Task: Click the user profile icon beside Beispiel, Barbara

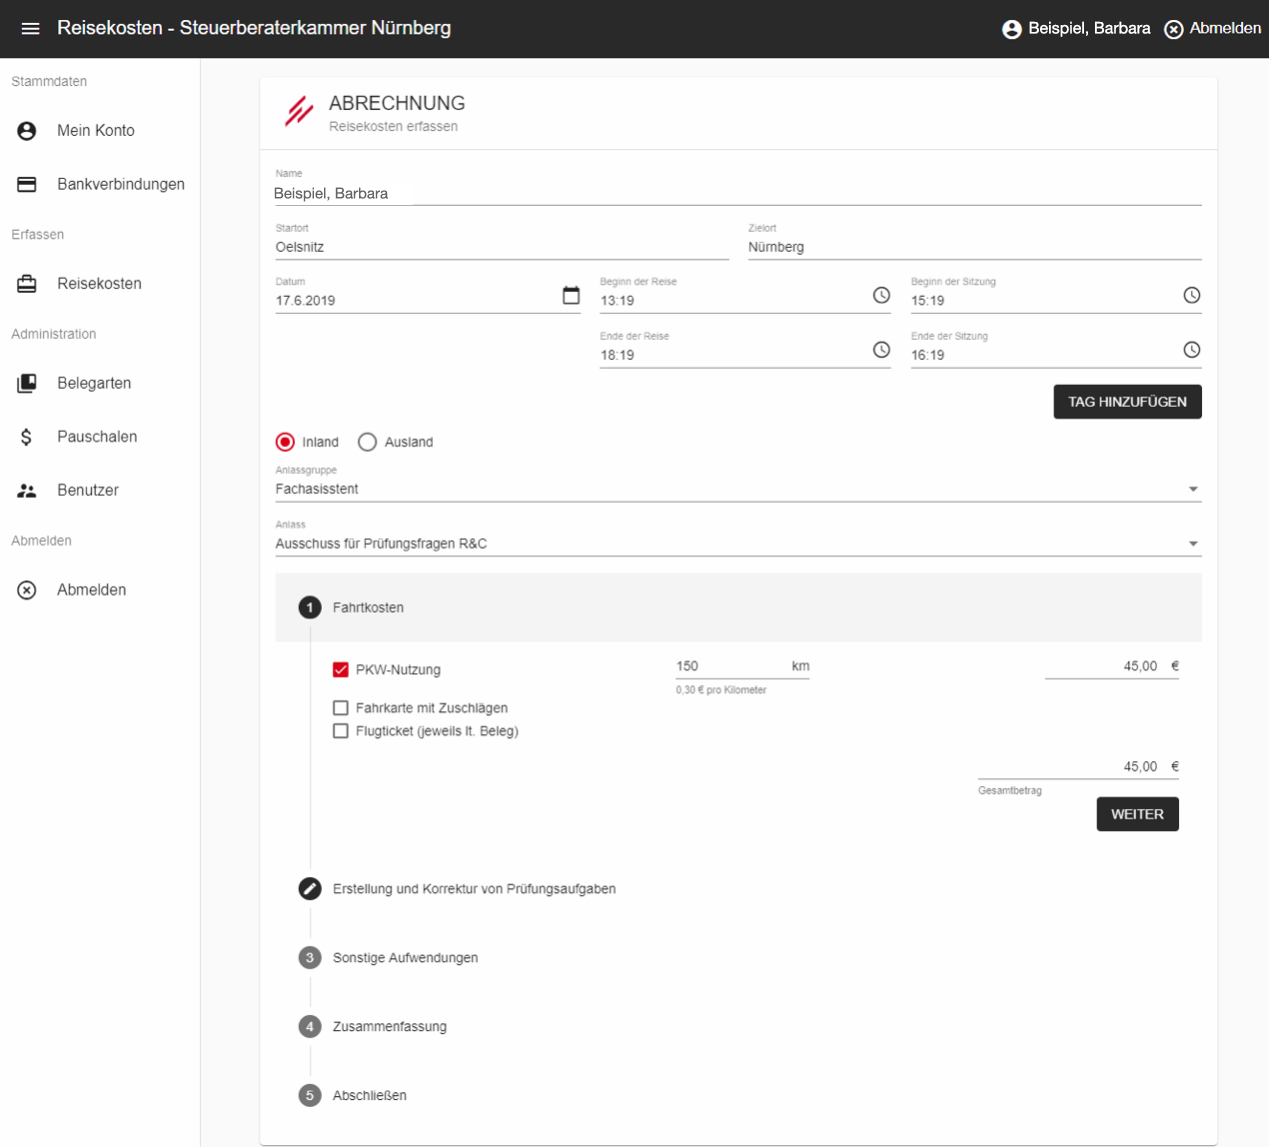Action: coord(1008,28)
